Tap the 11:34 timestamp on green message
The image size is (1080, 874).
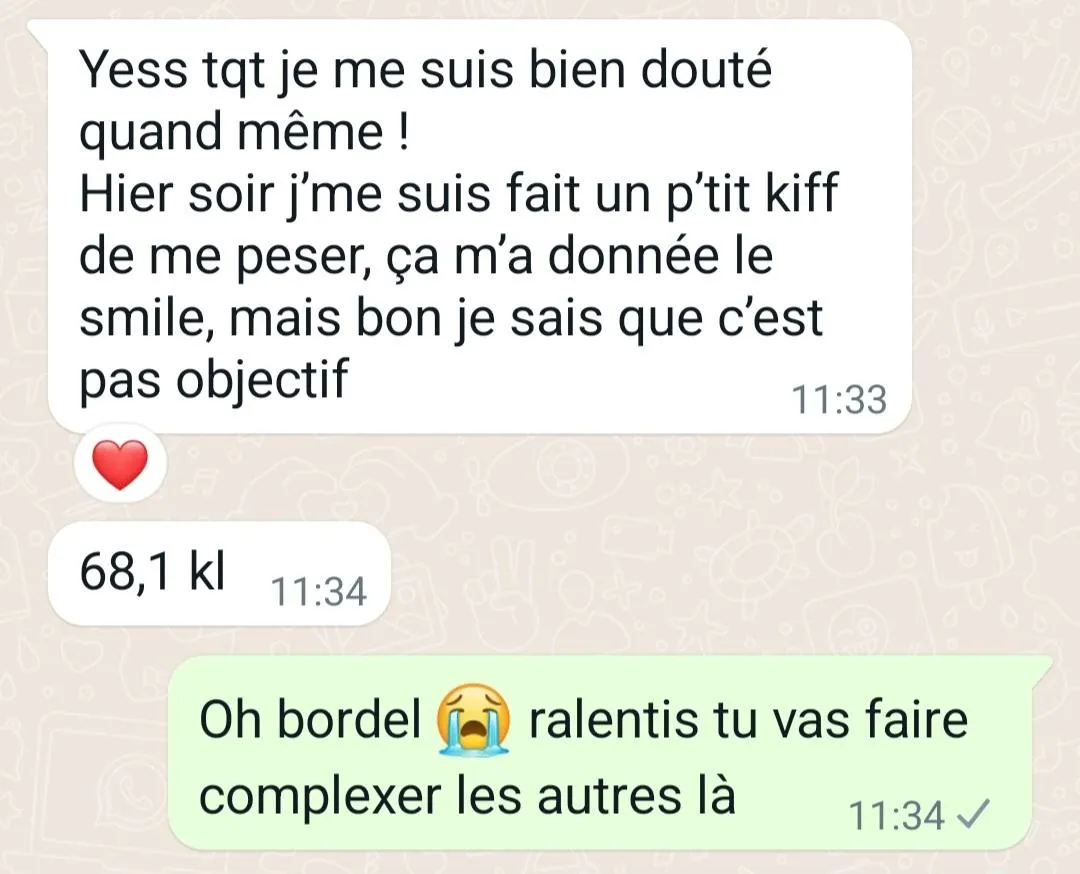tap(897, 815)
